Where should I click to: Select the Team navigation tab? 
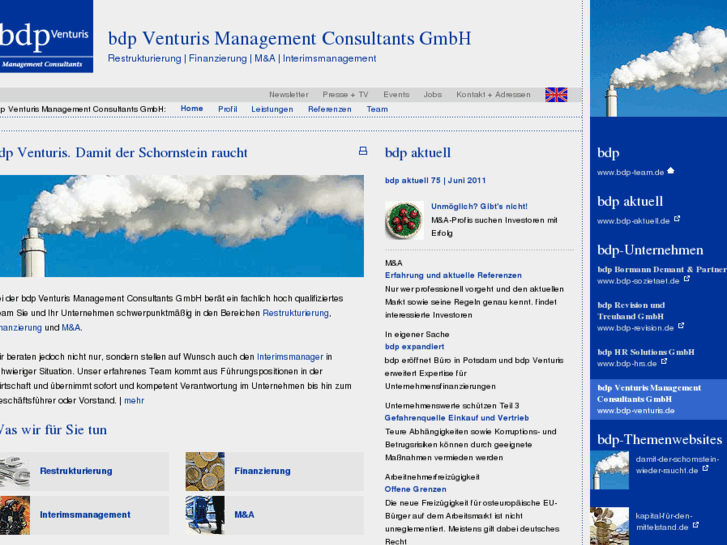(377, 109)
